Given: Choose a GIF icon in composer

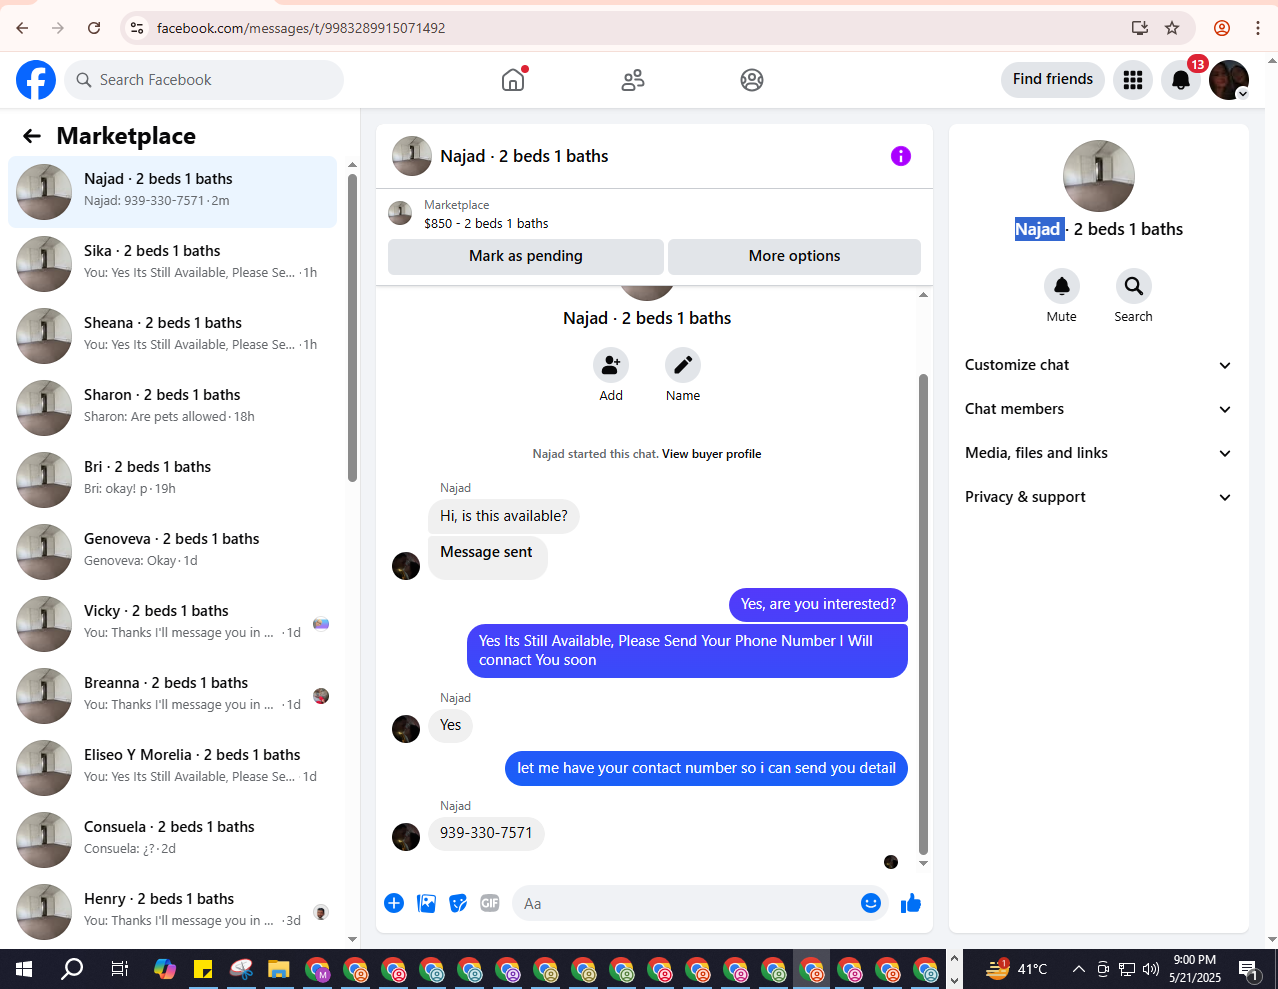Looking at the screenshot, I should point(490,903).
